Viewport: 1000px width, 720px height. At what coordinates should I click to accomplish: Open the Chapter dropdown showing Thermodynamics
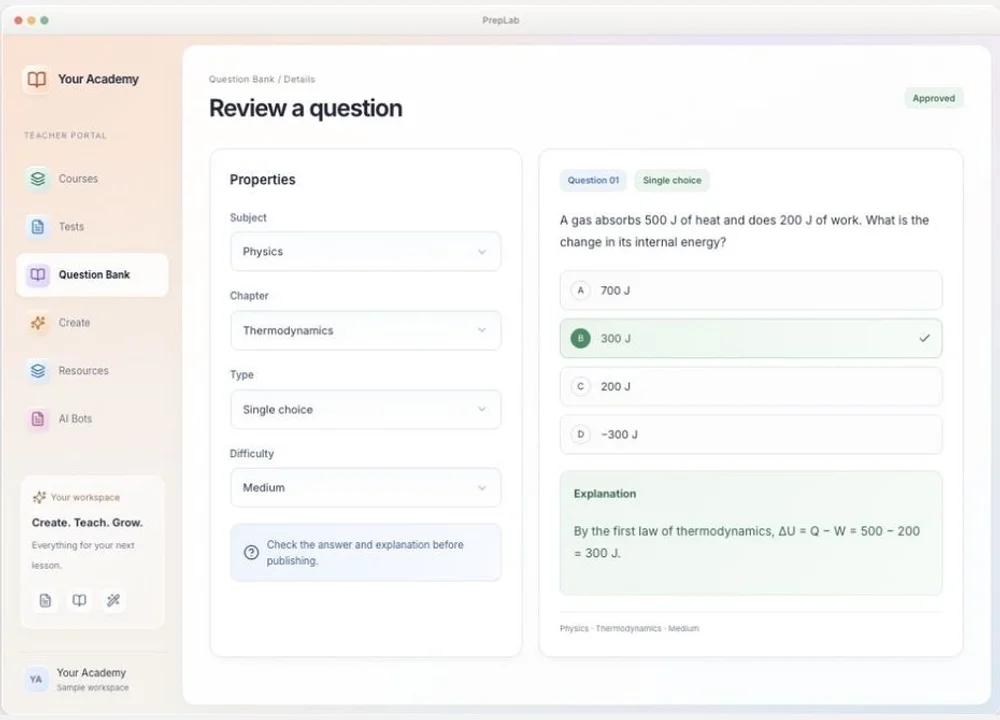coord(365,330)
